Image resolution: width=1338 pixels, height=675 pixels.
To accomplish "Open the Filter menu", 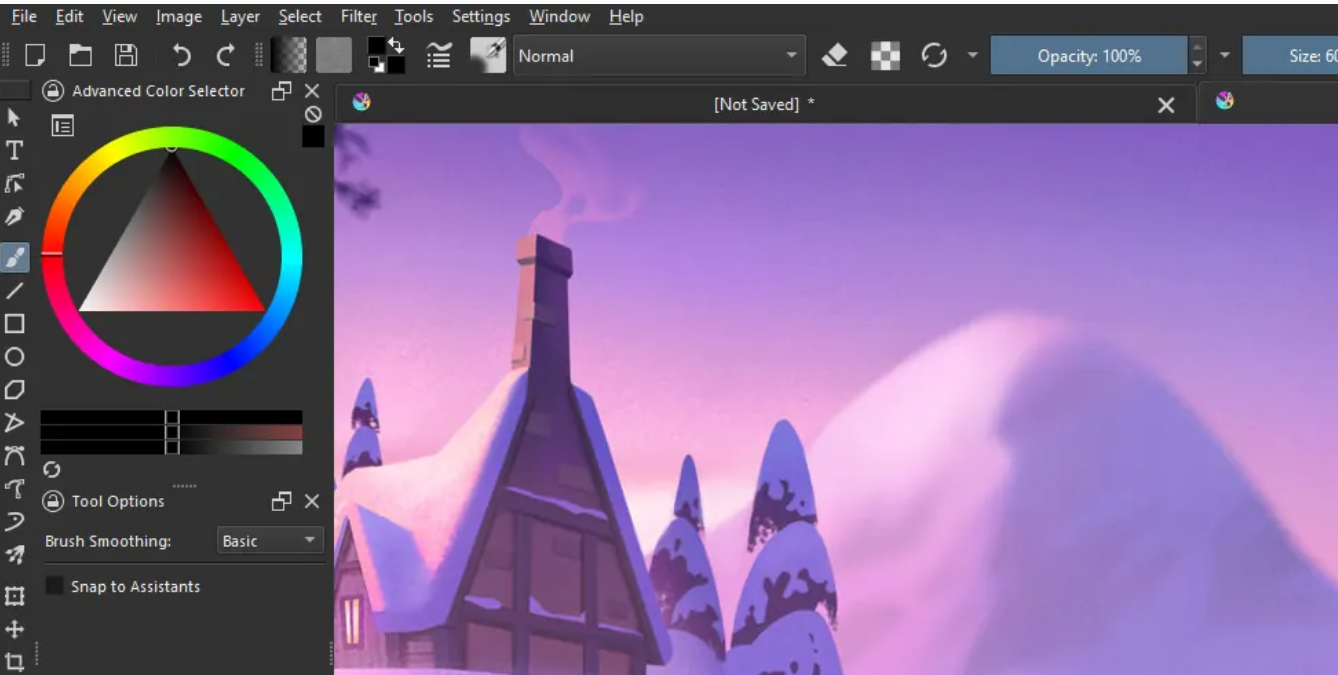I will [x=358, y=17].
